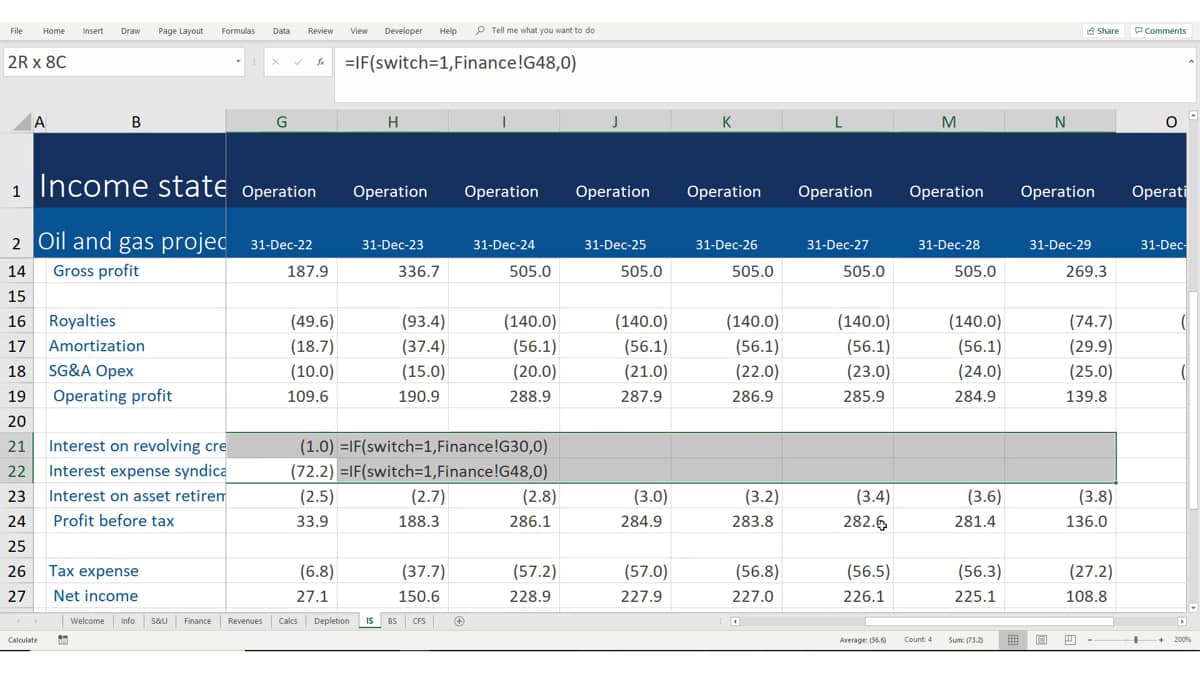Switch to Page Break Preview icon
The image size is (1200, 675).
click(1070, 640)
